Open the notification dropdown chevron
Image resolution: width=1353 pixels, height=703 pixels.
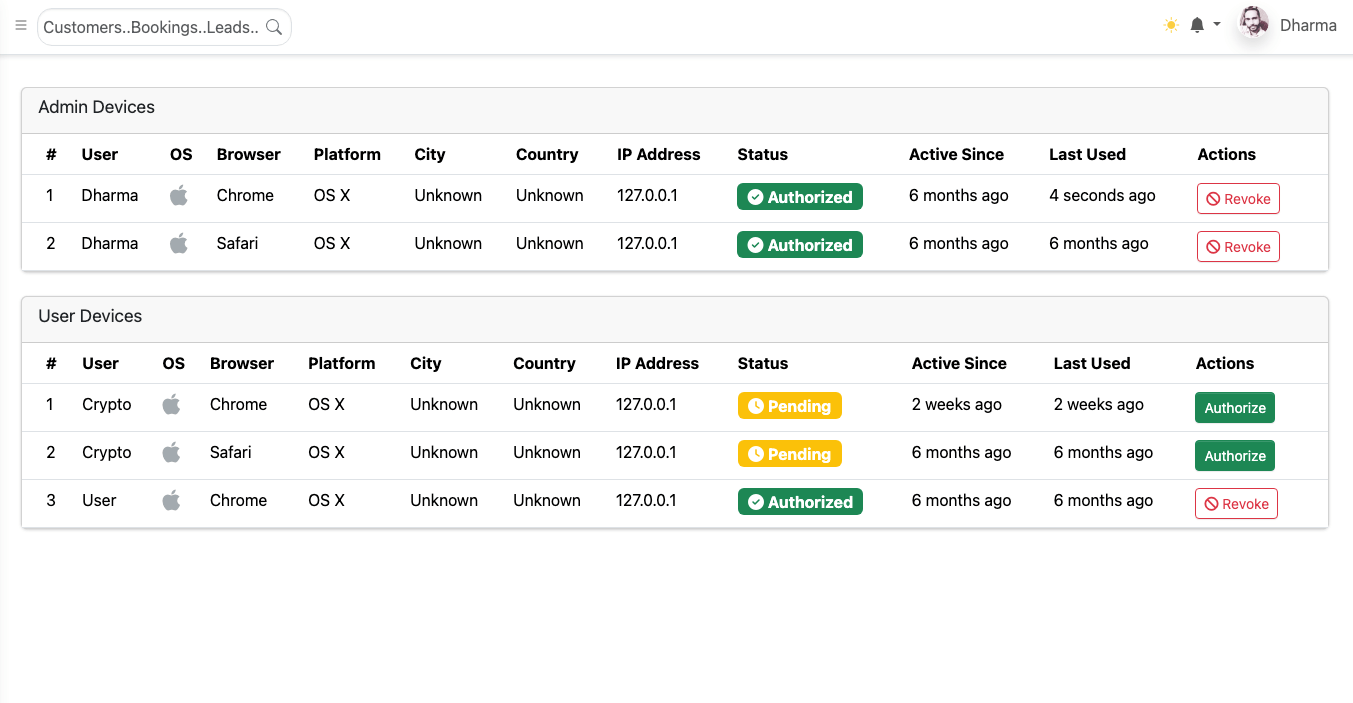coord(1219,25)
